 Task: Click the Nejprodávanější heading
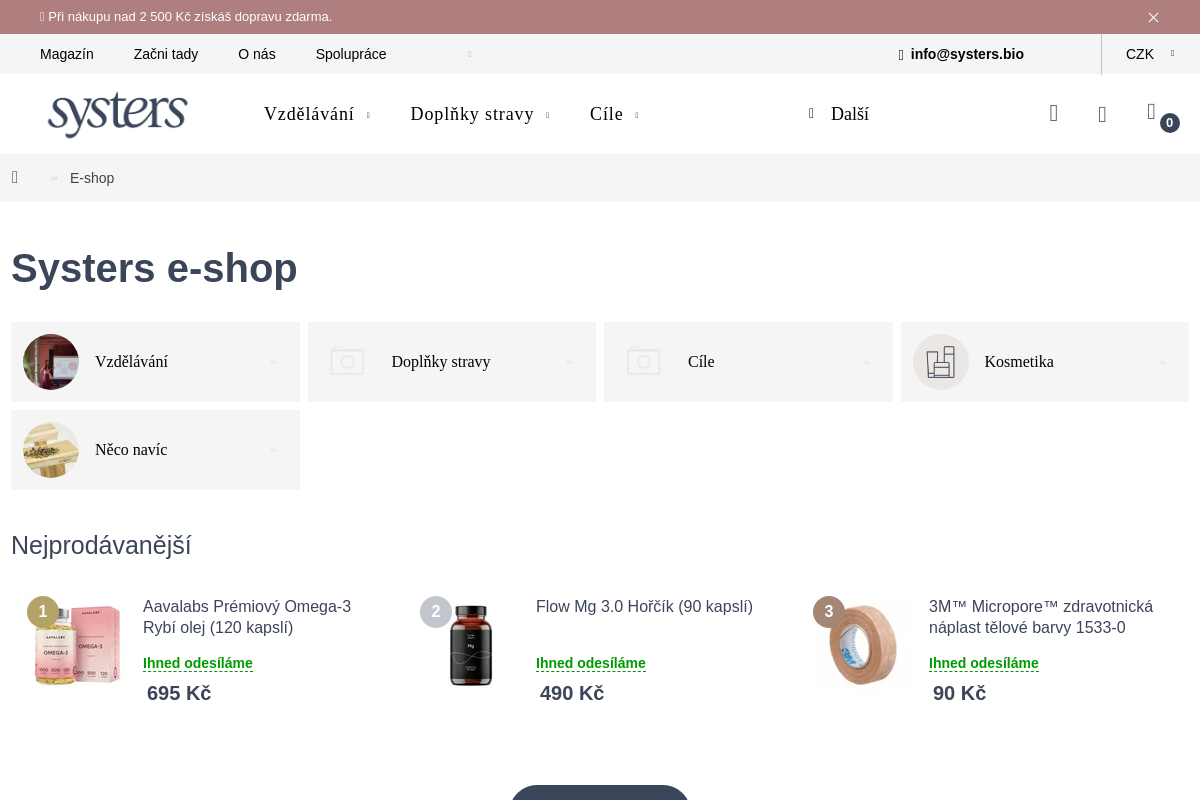click(x=101, y=545)
